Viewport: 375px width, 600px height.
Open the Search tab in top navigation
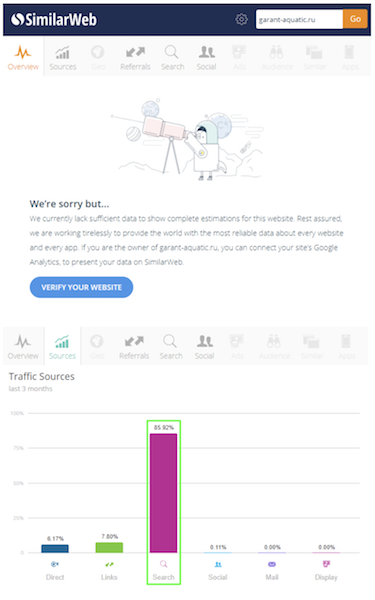(x=172, y=58)
